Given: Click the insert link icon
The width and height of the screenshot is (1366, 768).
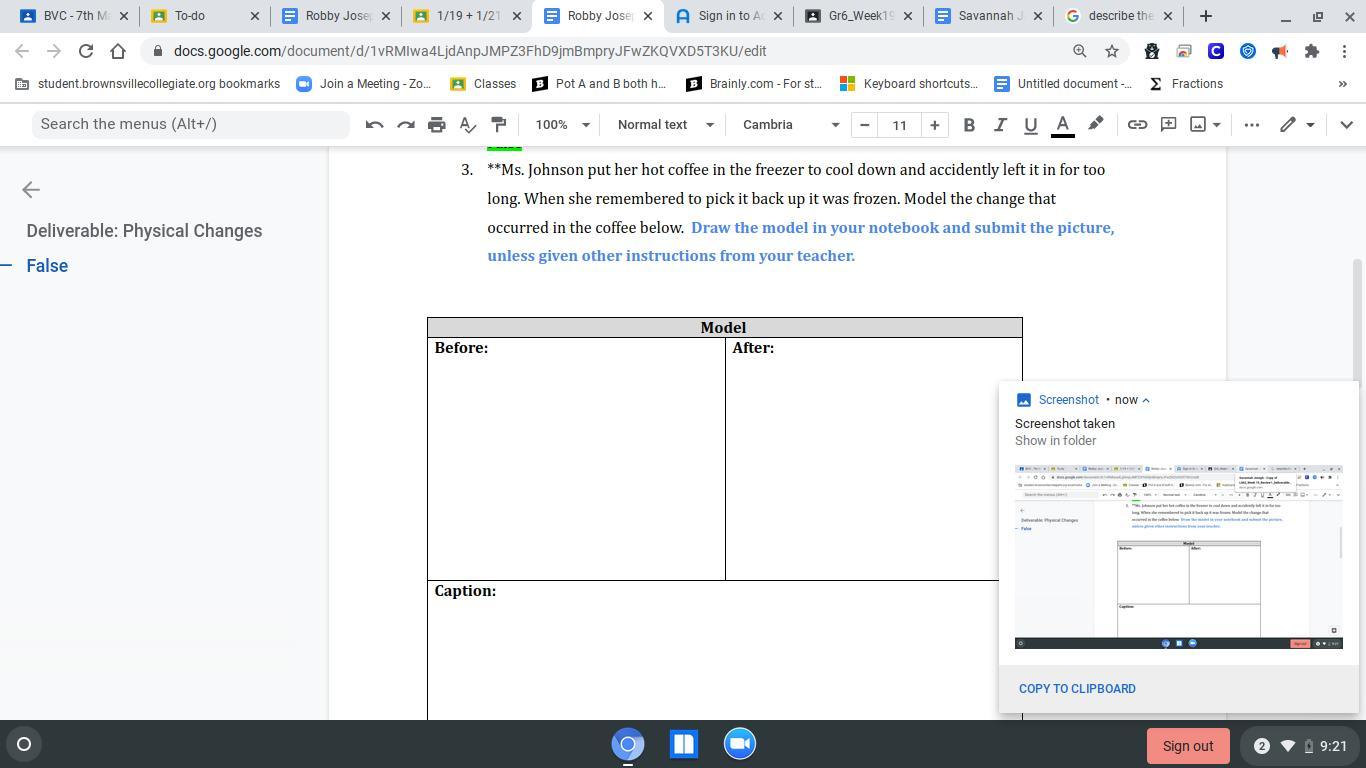Looking at the screenshot, I should 1137,125.
